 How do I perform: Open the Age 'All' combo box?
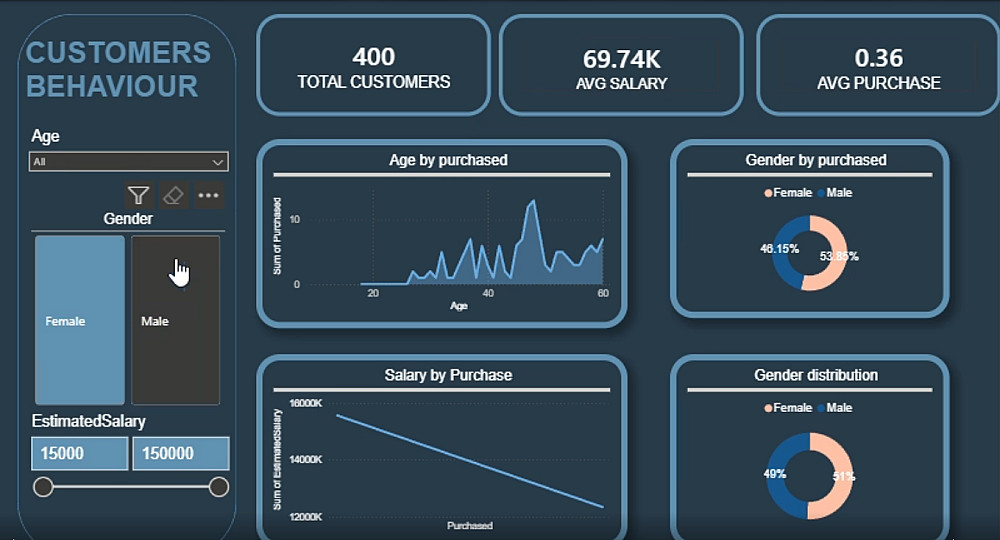tap(128, 162)
